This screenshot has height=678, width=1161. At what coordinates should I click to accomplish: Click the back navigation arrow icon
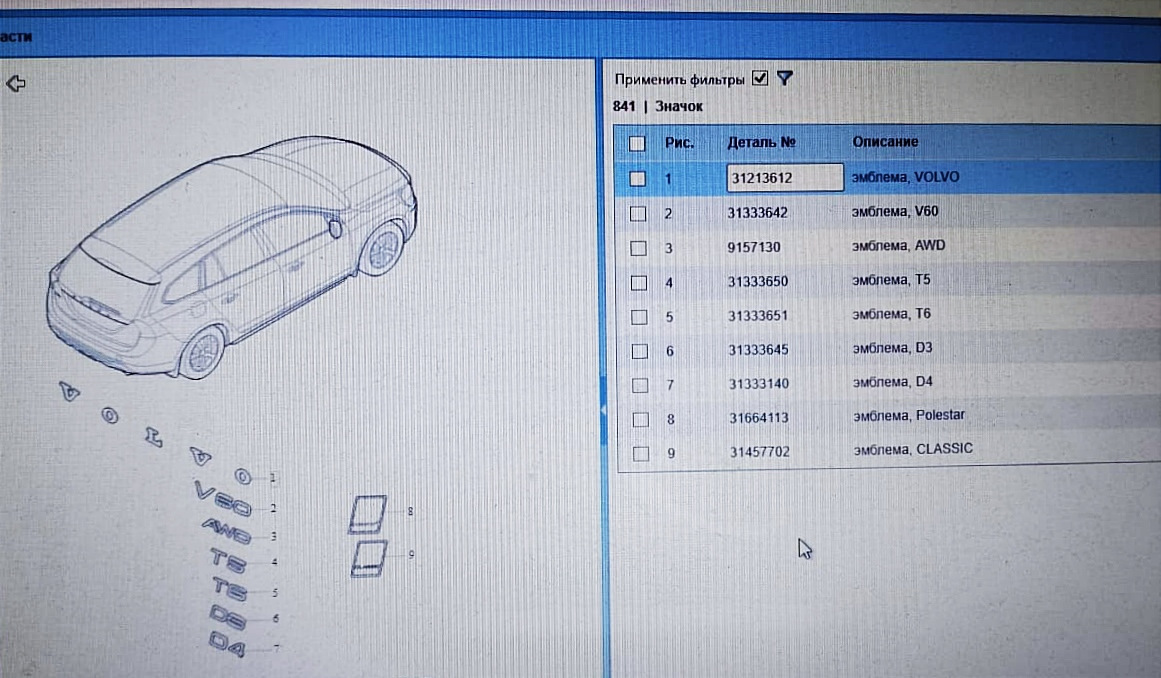15,82
